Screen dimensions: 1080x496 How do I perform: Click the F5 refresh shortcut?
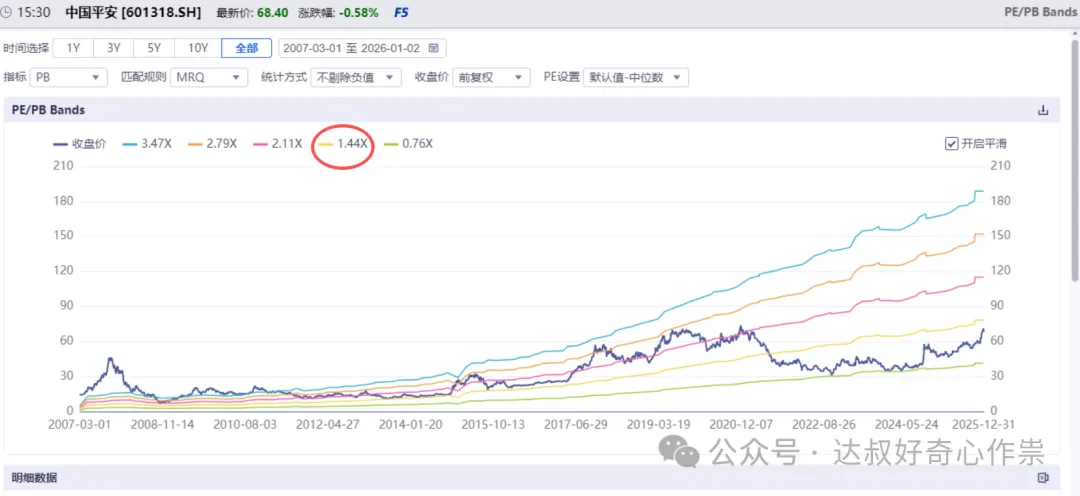click(x=401, y=12)
